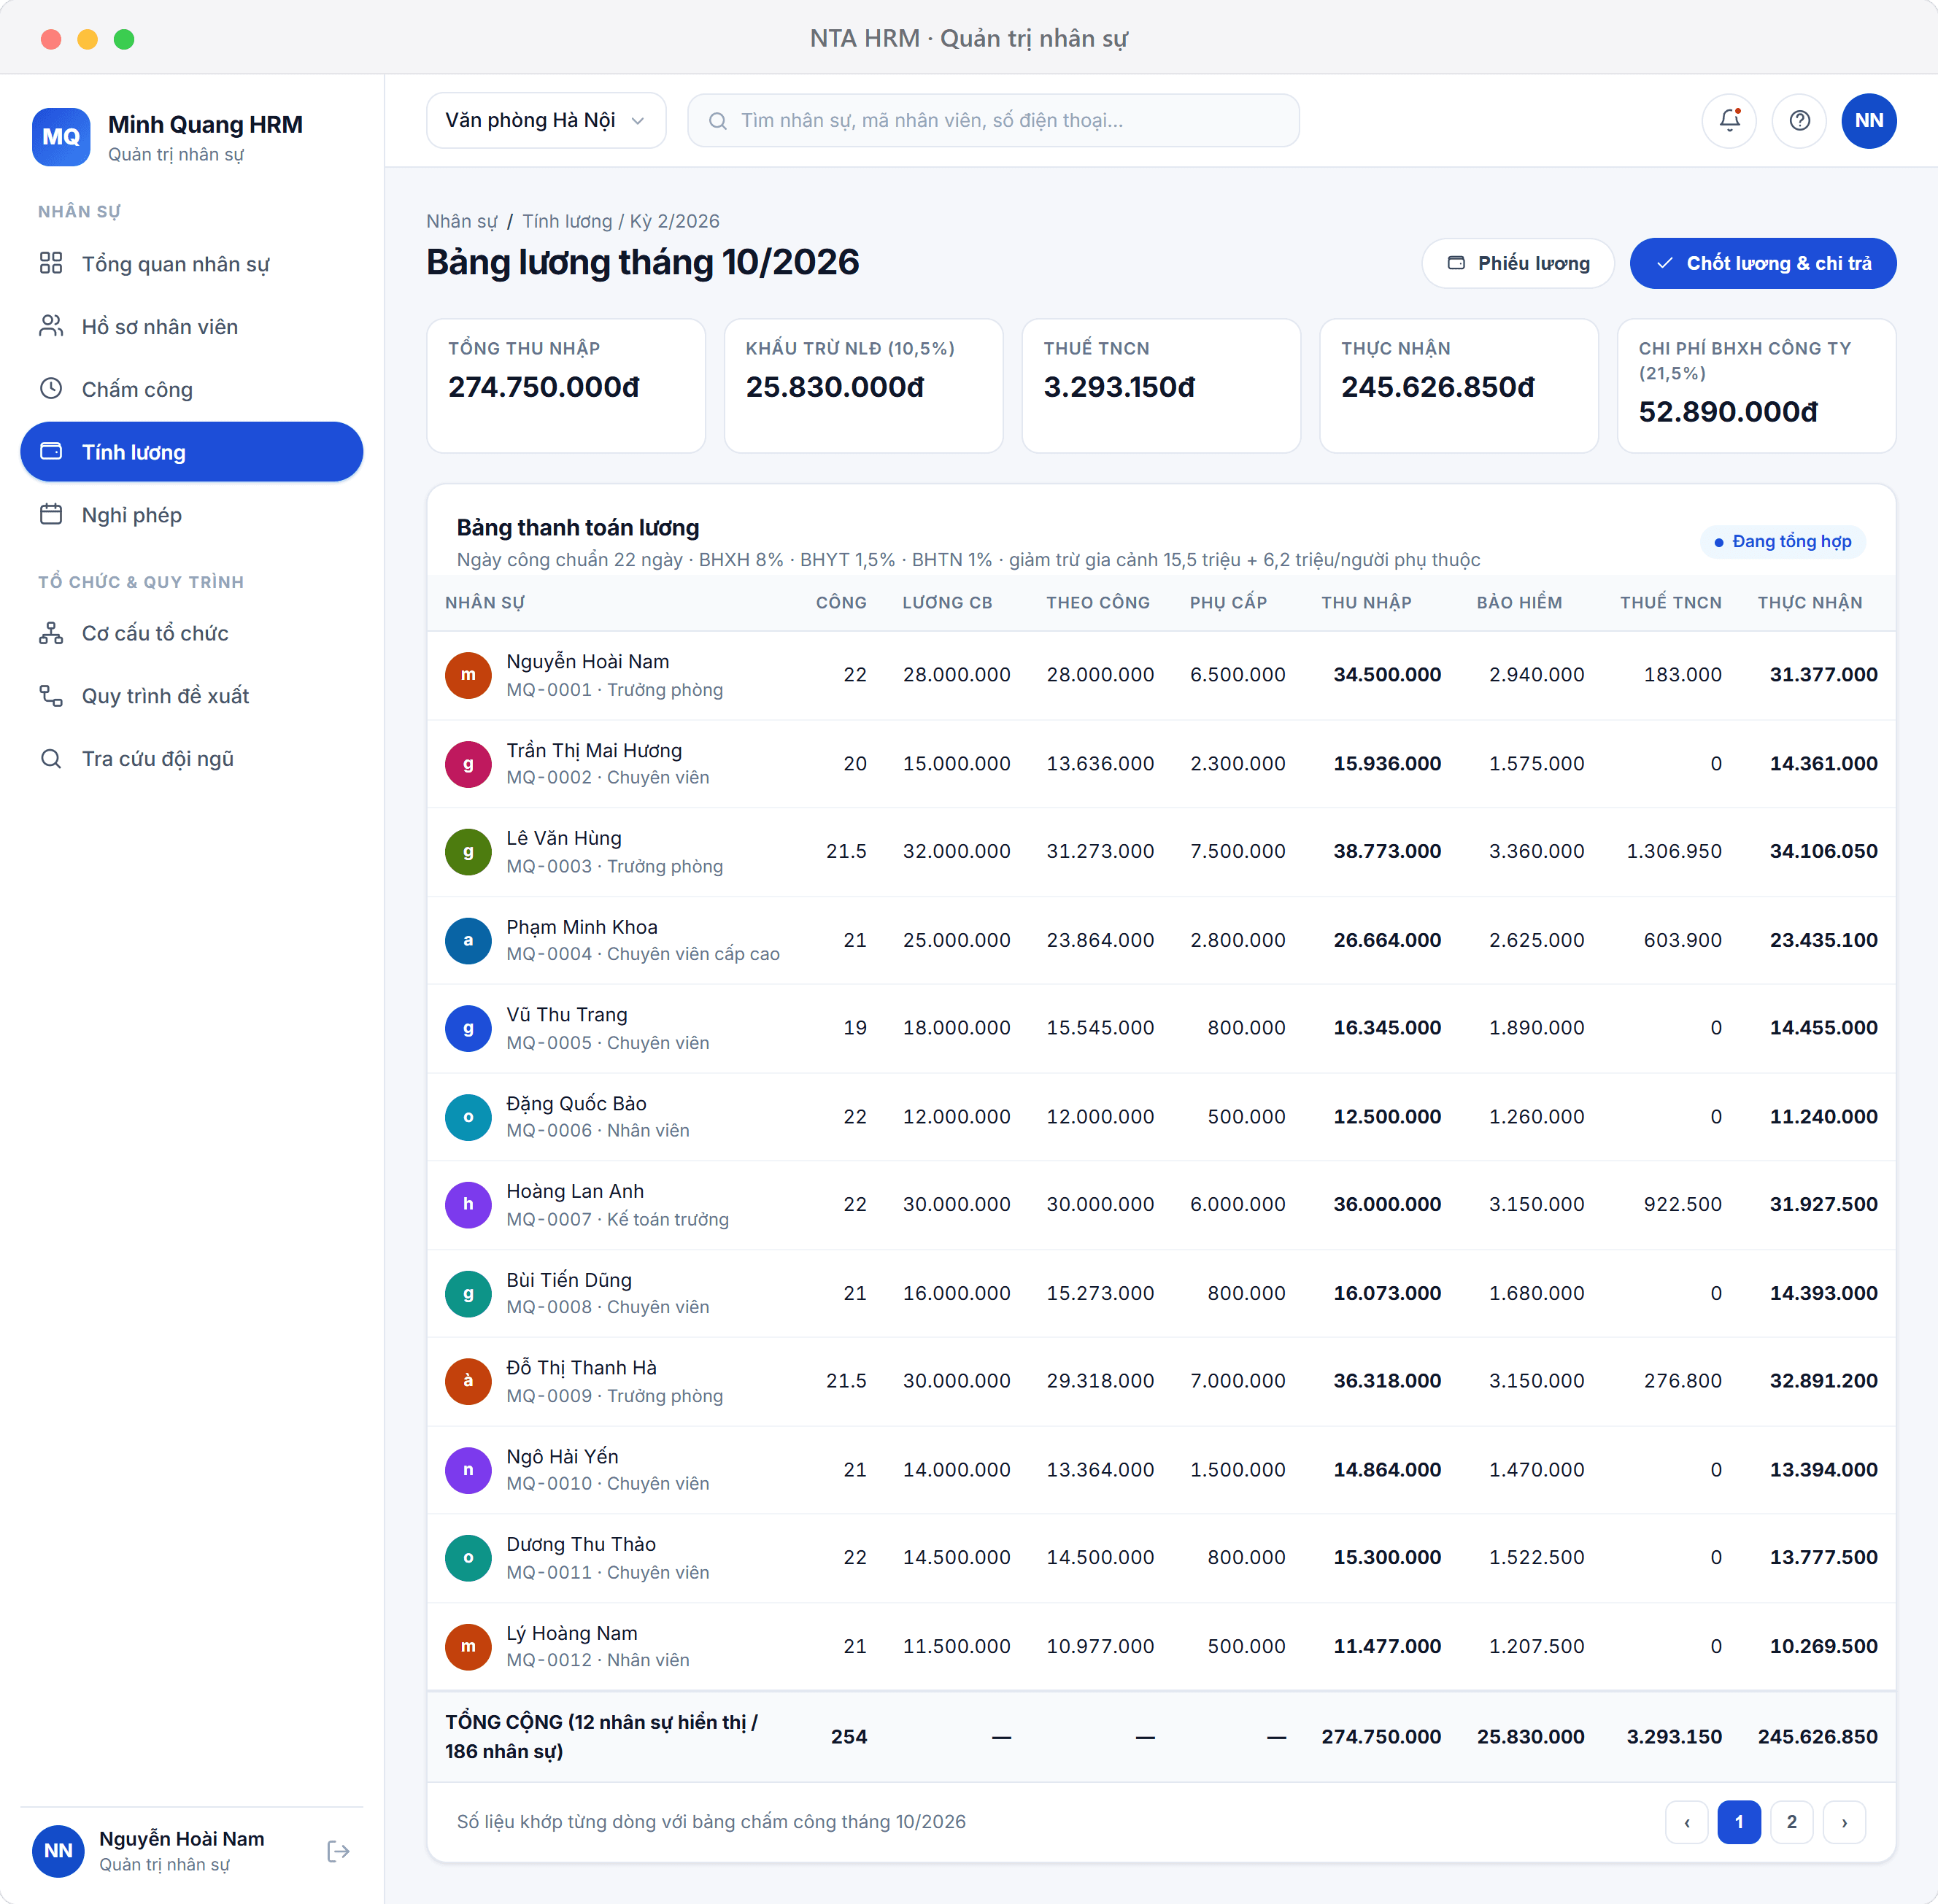1938x1904 pixels.
Task: Open the Nhân sự breadcrumb link
Action: point(461,221)
